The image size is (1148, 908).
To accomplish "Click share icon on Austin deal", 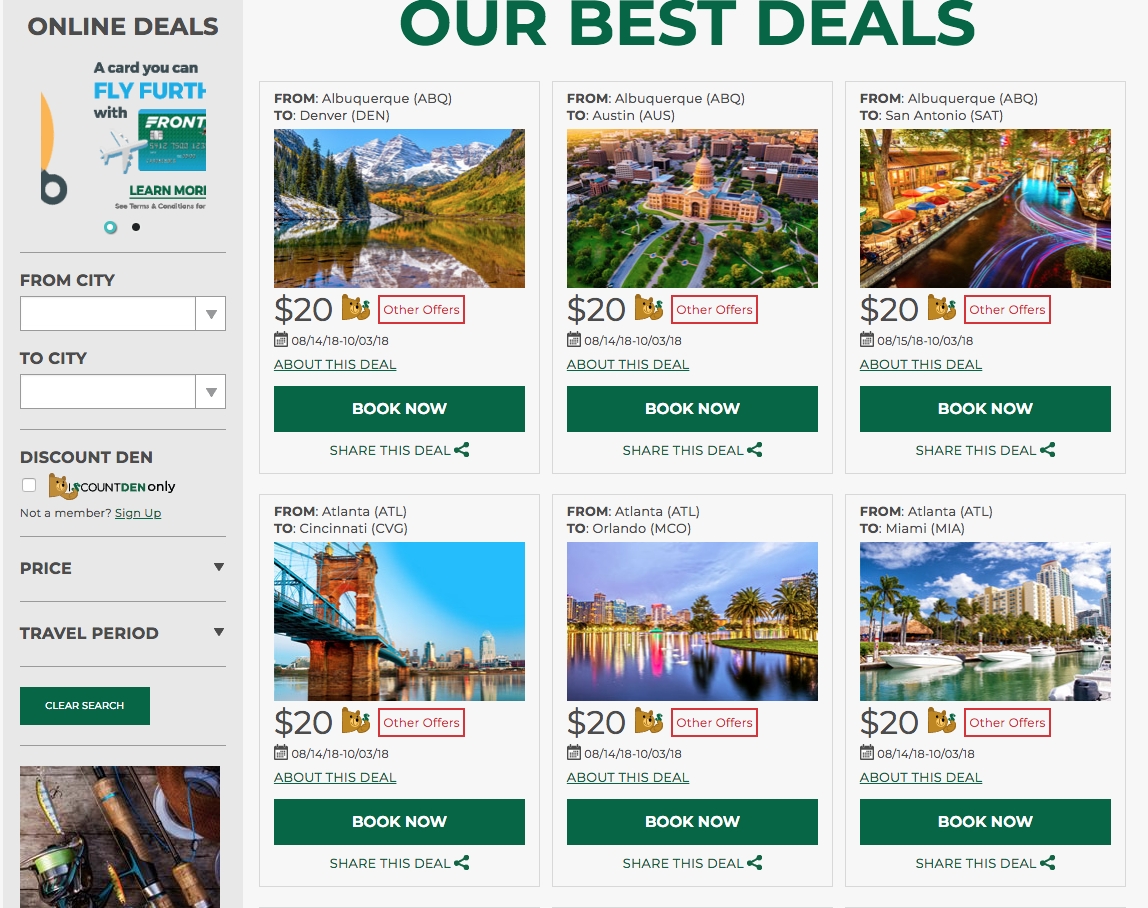I will pos(754,450).
